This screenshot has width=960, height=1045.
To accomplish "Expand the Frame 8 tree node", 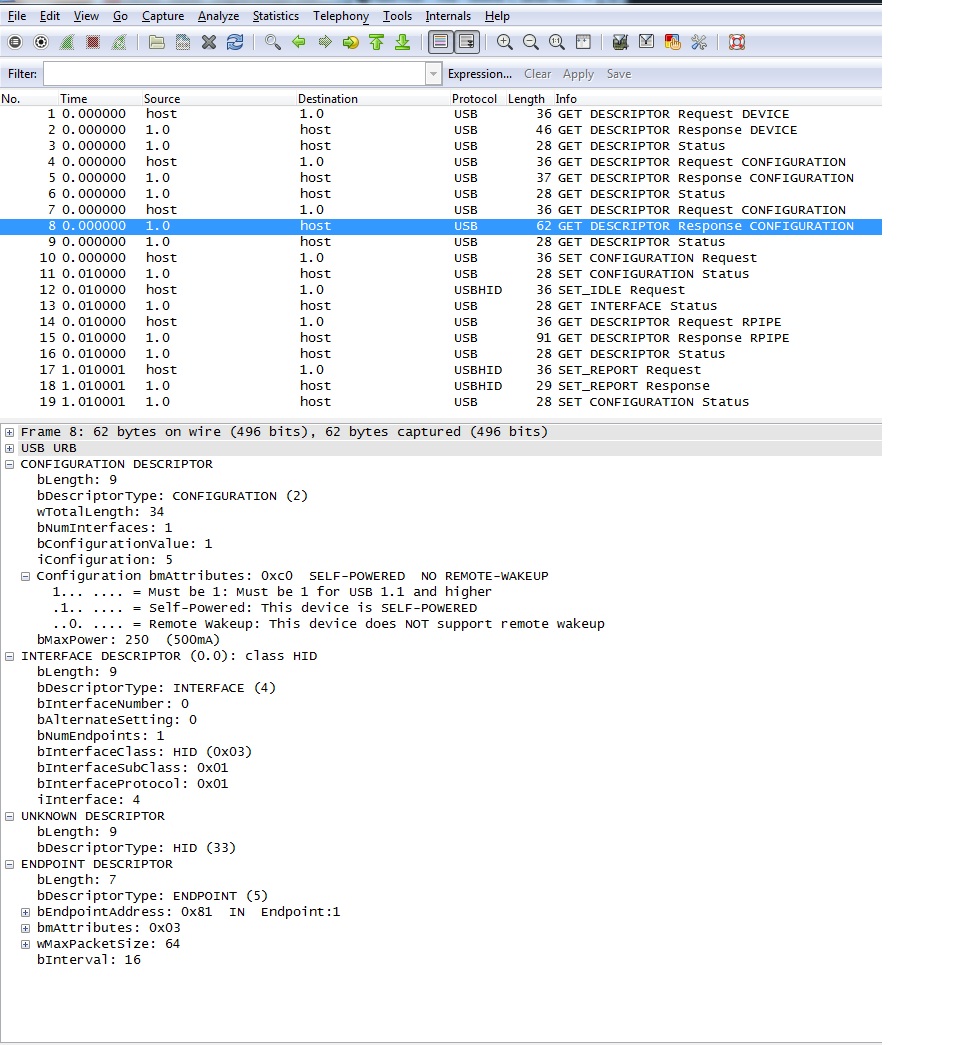I will (9, 433).
